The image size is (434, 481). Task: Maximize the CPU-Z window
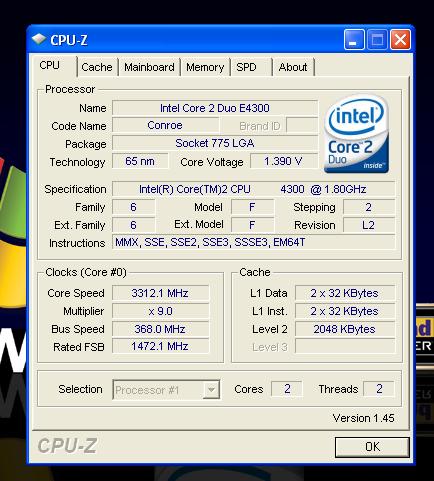[377, 40]
